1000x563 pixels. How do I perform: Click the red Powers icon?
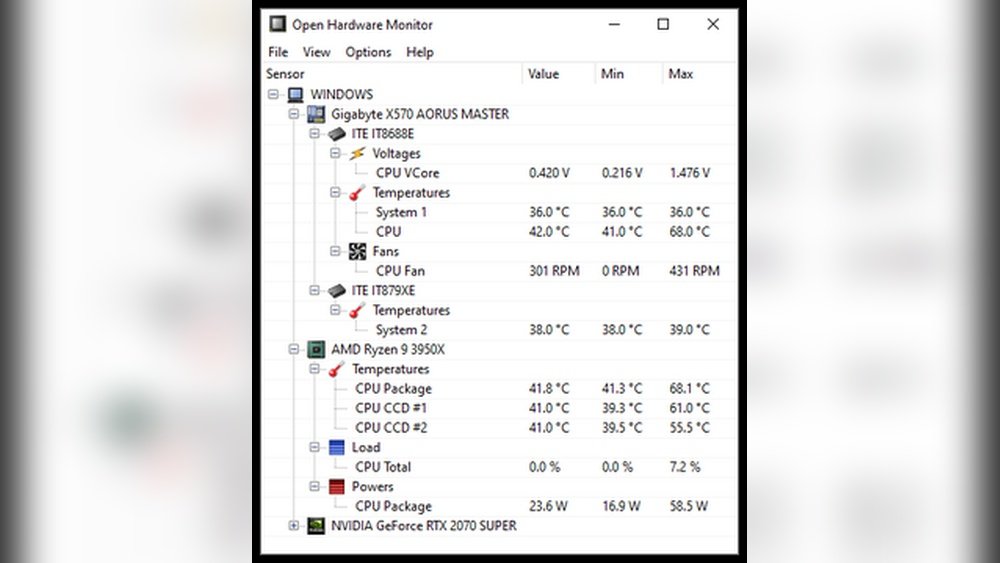coord(336,486)
